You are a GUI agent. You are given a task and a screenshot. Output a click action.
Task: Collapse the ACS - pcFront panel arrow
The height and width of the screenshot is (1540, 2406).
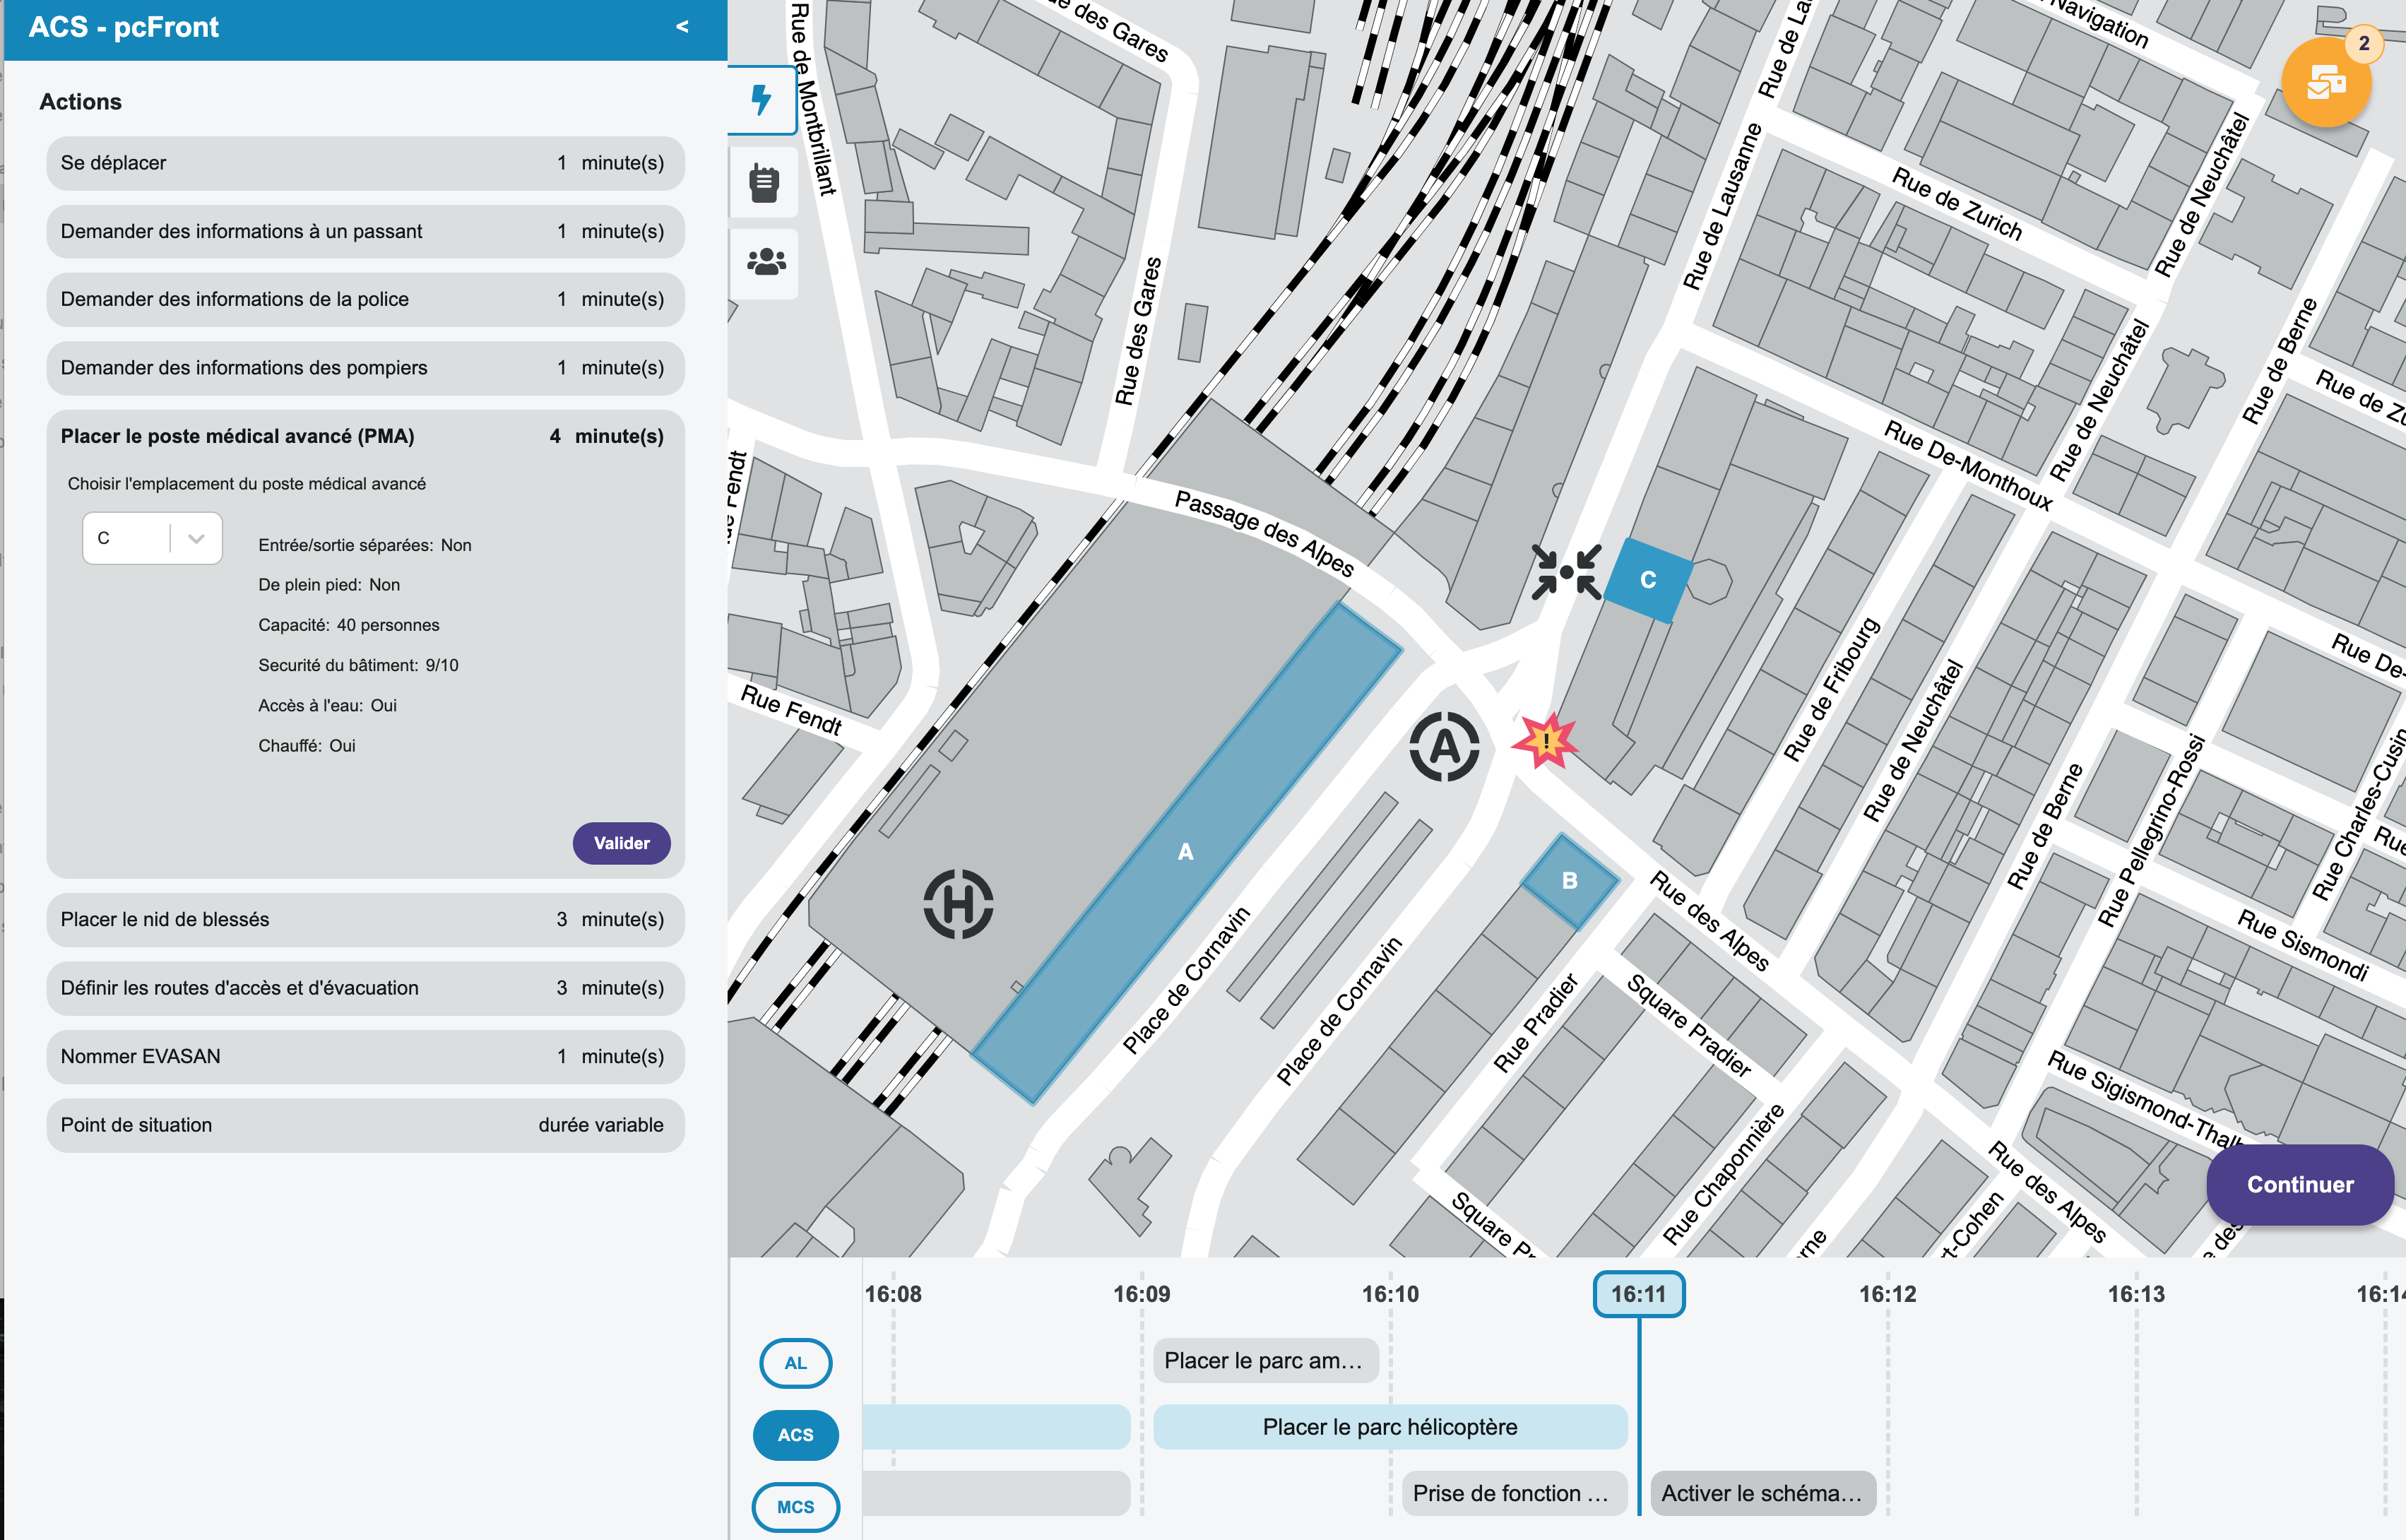pos(682,27)
